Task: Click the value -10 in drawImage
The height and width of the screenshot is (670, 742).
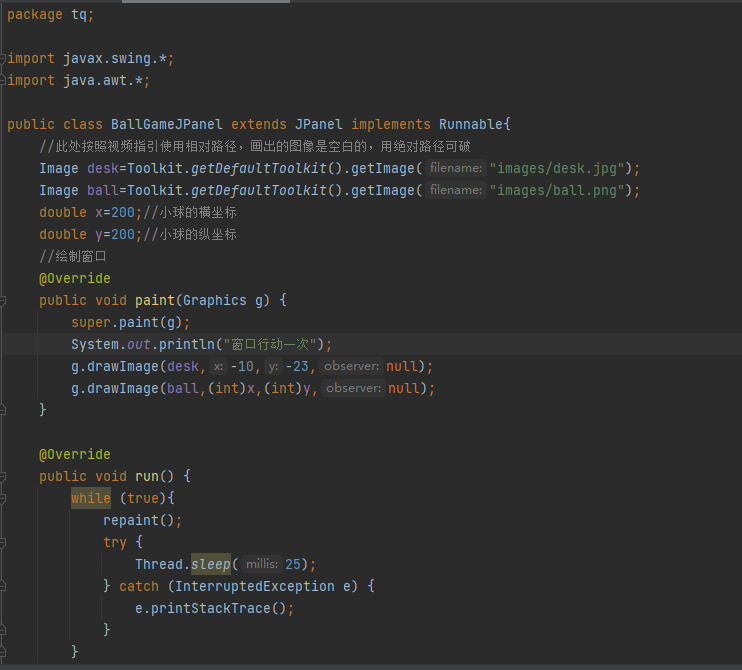Action: tap(242, 367)
